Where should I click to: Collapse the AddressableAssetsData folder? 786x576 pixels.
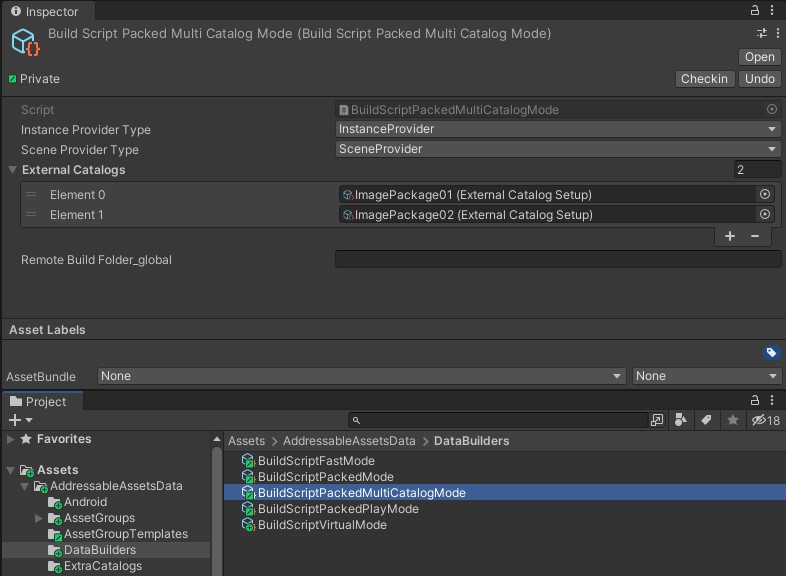coord(25,486)
